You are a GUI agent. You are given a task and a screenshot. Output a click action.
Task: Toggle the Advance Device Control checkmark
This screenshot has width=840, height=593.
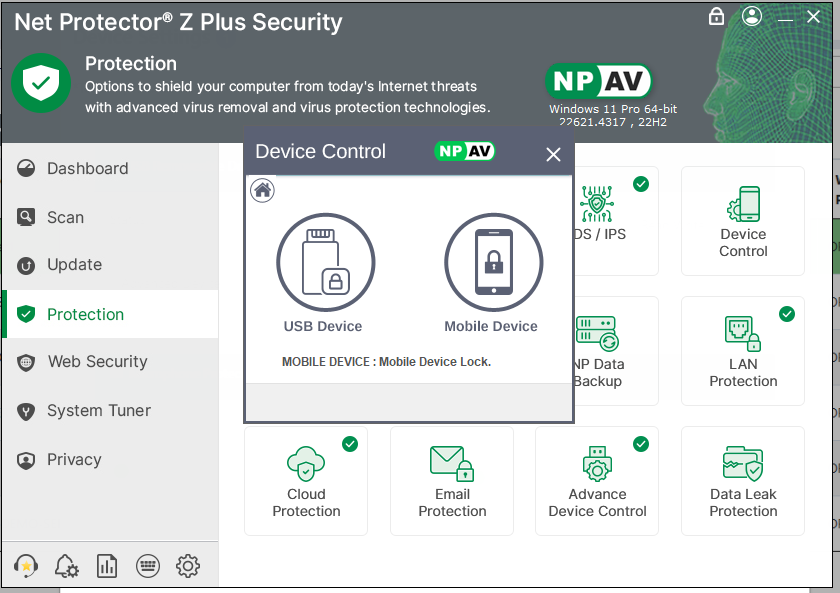pos(641,444)
